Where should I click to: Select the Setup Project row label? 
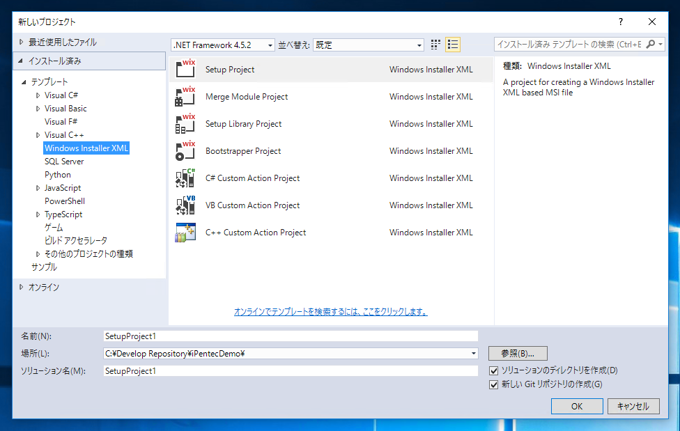coord(230,69)
